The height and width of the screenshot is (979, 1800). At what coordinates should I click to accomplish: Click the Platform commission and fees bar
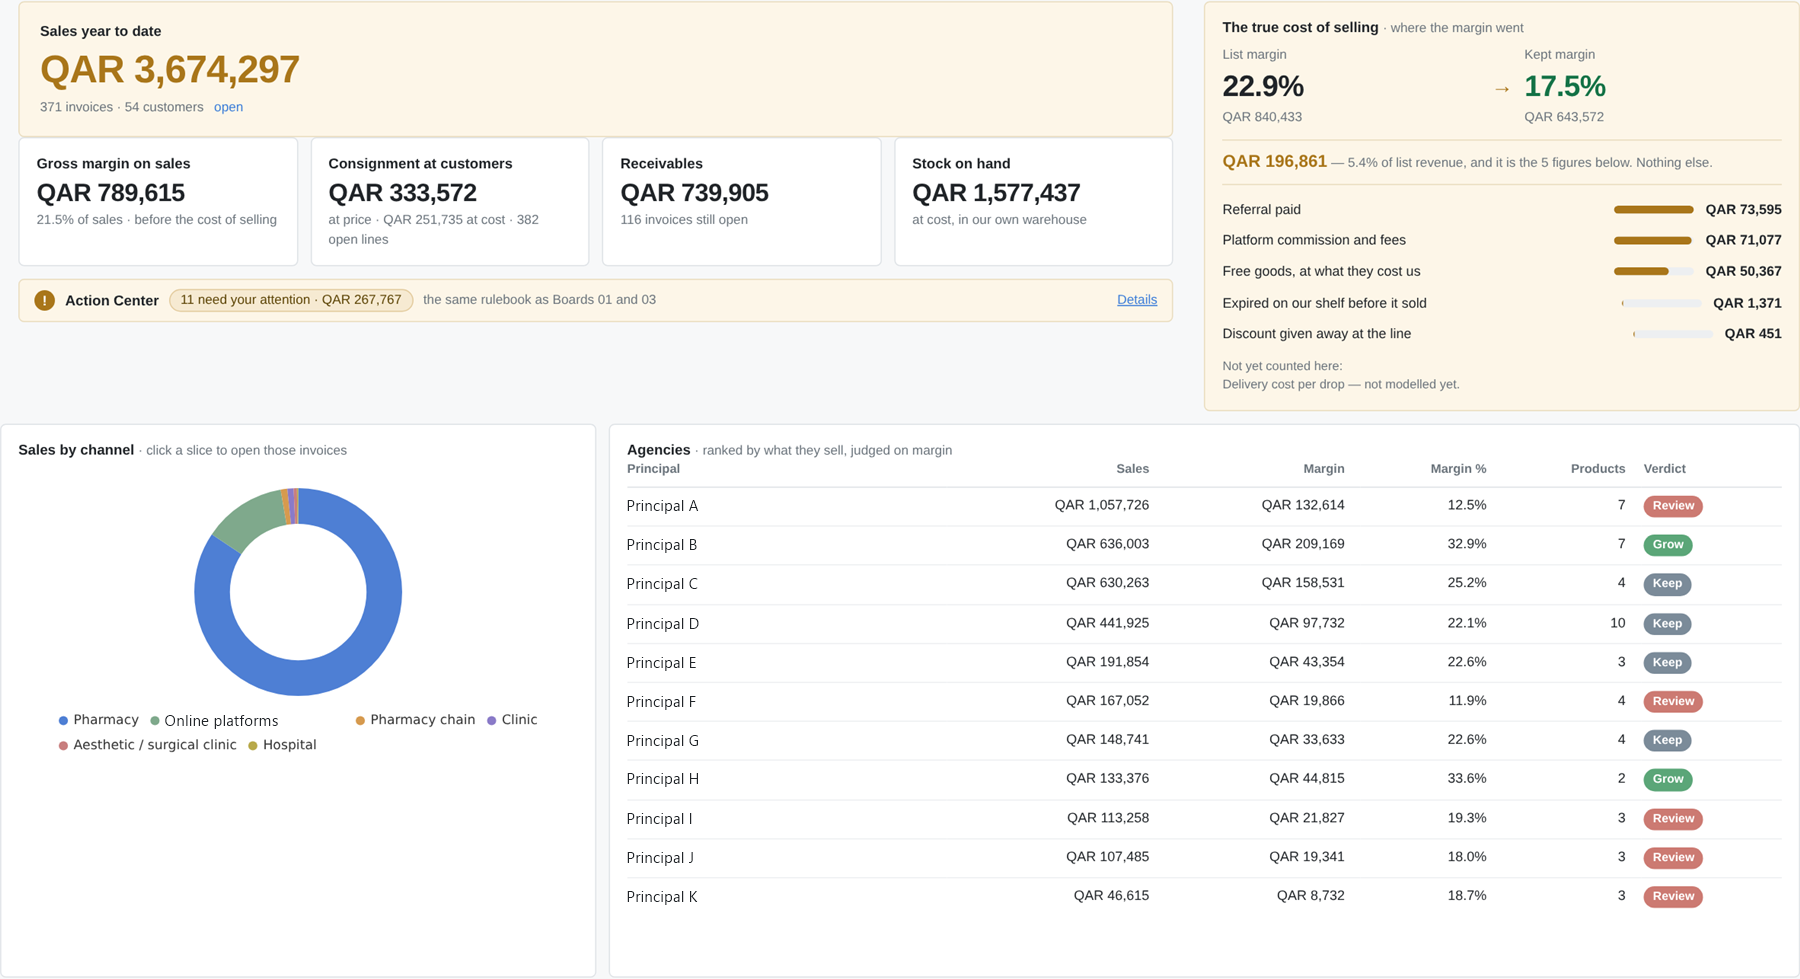(x=1654, y=241)
